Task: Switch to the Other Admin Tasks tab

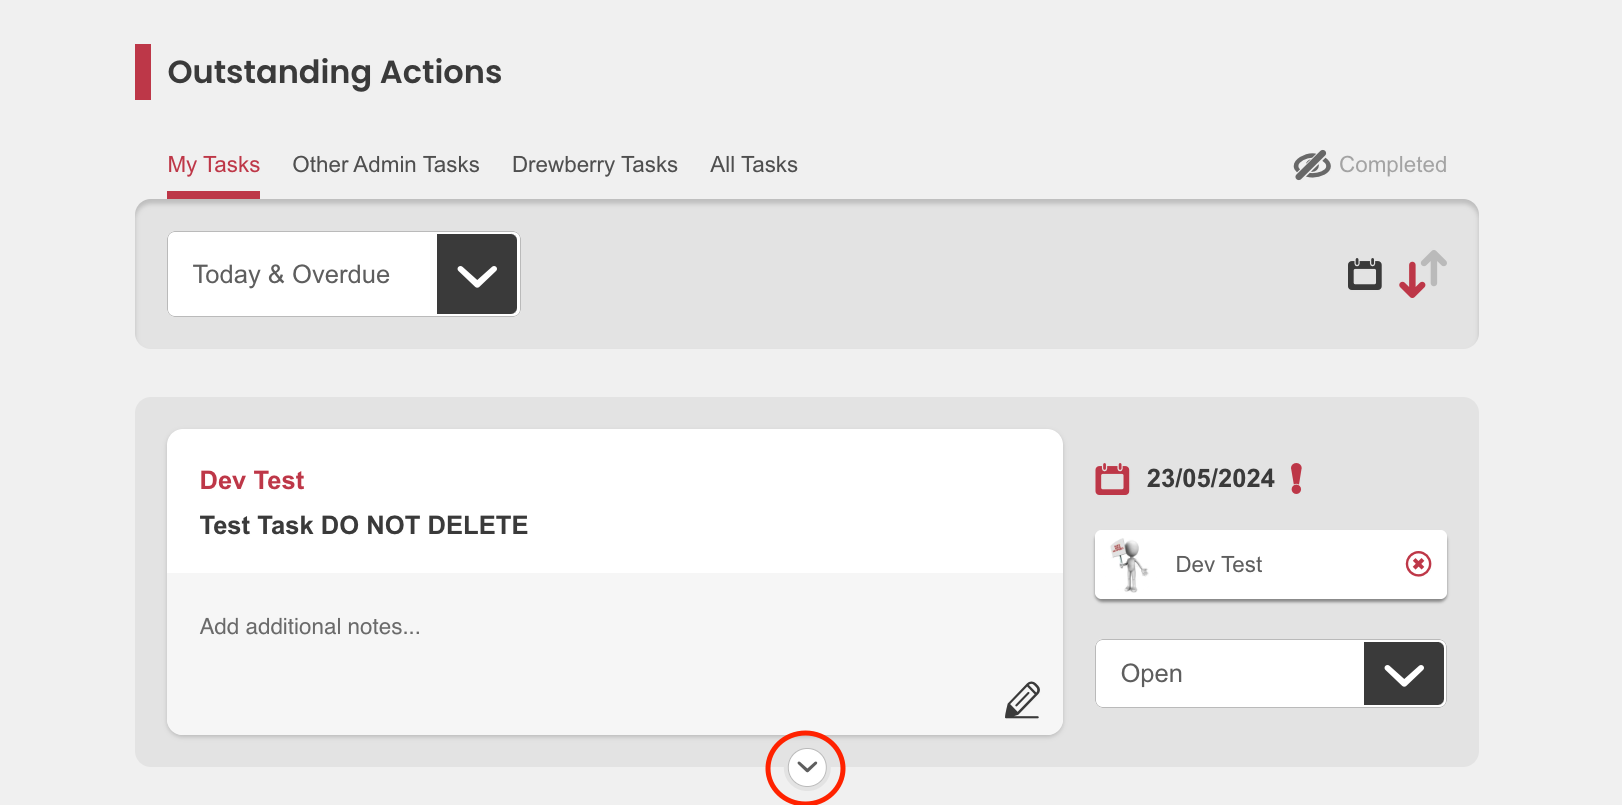Action: pyautogui.click(x=385, y=165)
